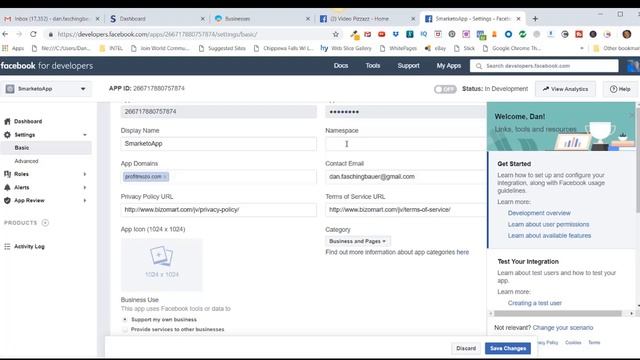
Task: Click the search magnifier icon in developers search
Action: coord(479,66)
